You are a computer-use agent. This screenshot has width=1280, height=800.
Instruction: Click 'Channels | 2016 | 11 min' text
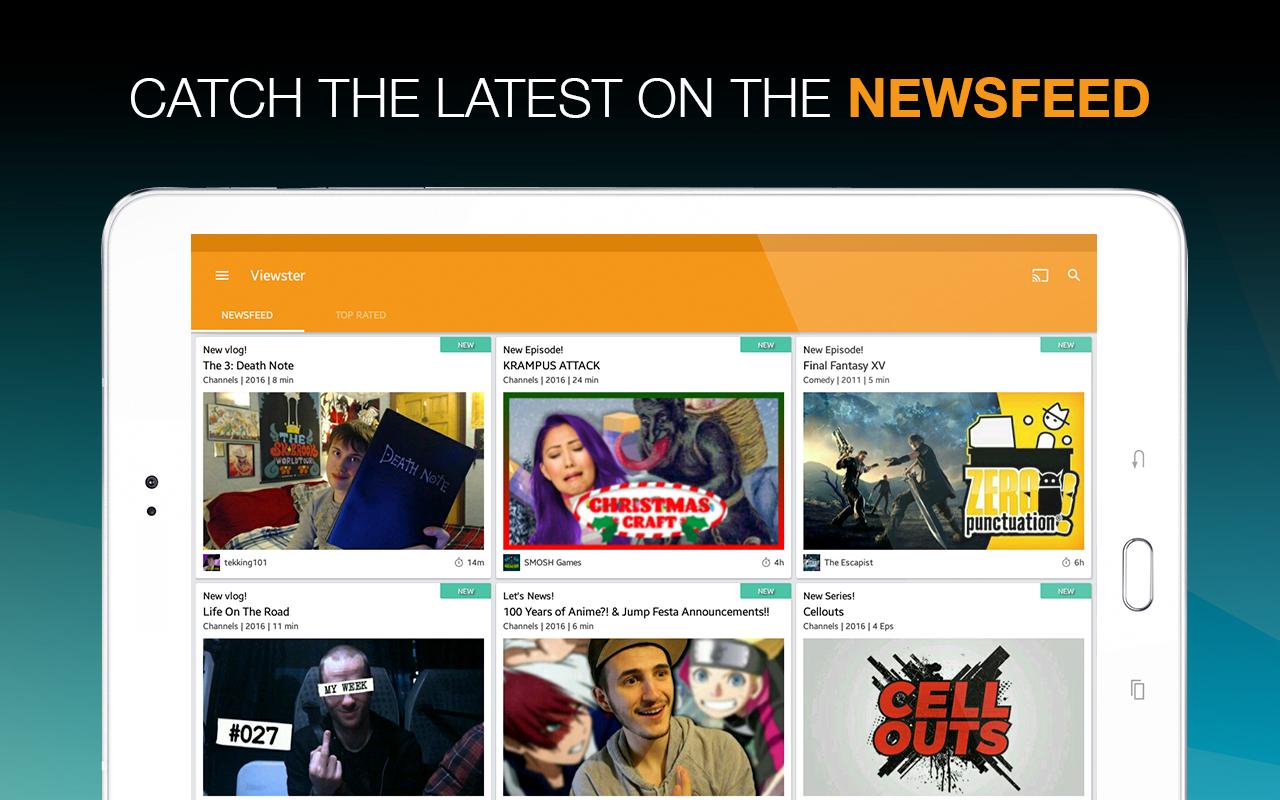pyautogui.click(x=250, y=626)
